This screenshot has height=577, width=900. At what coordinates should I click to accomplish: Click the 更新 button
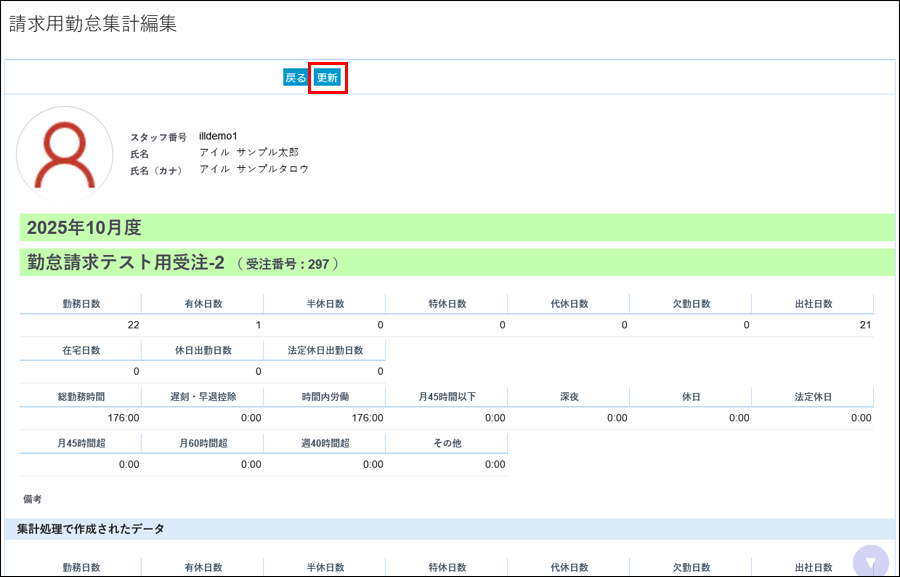328,78
